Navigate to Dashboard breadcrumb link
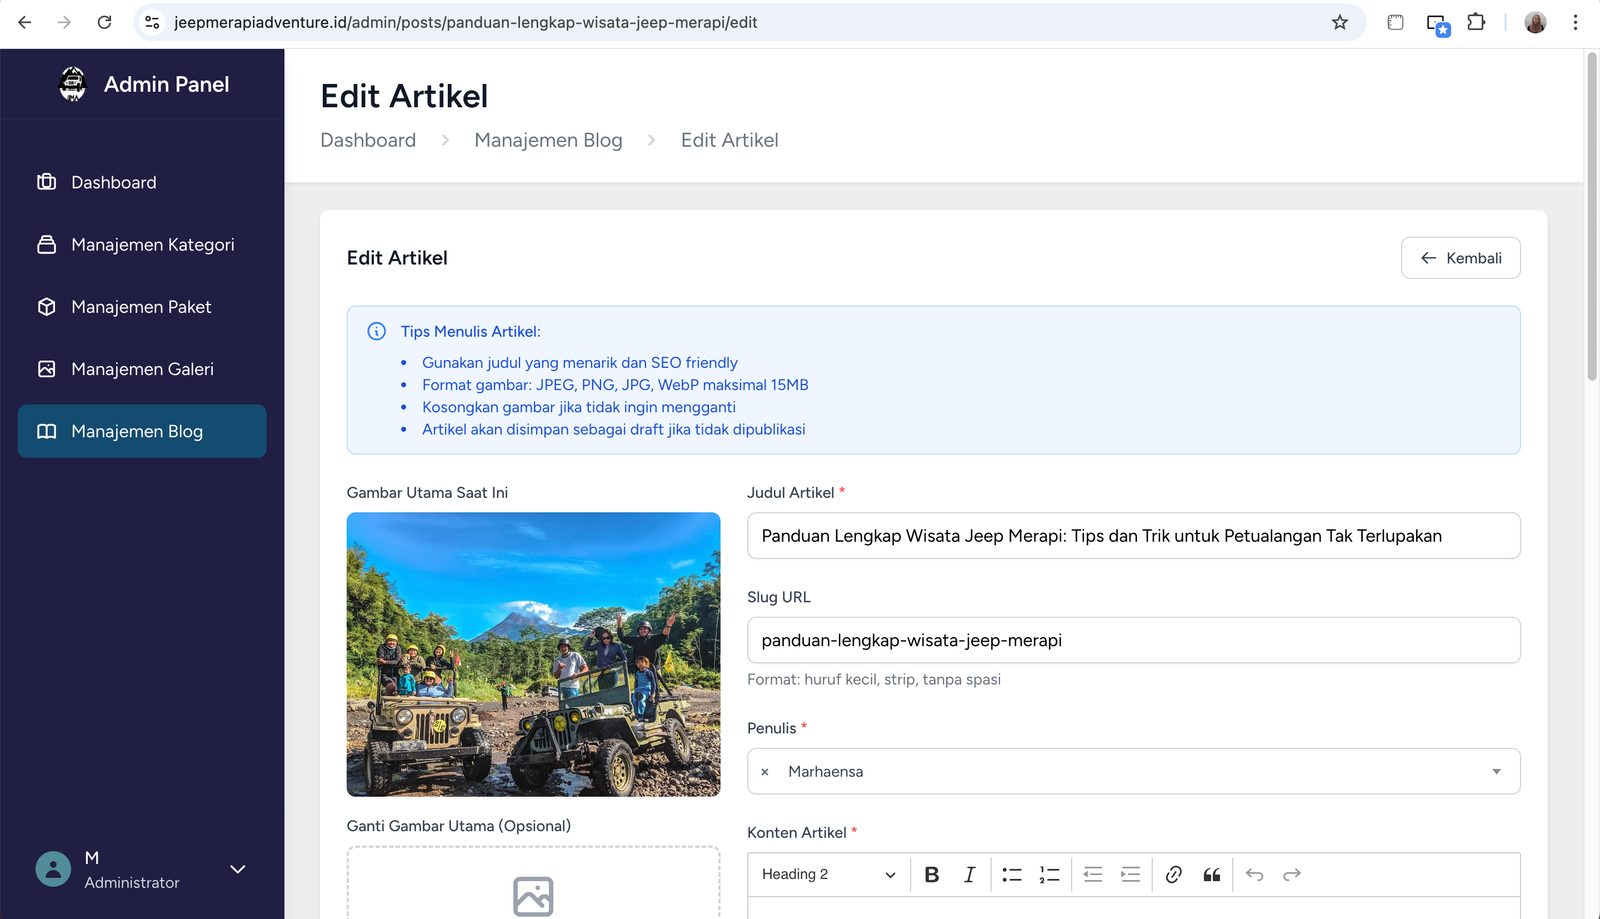Screen dimensions: 1600x919 (x=368, y=141)
